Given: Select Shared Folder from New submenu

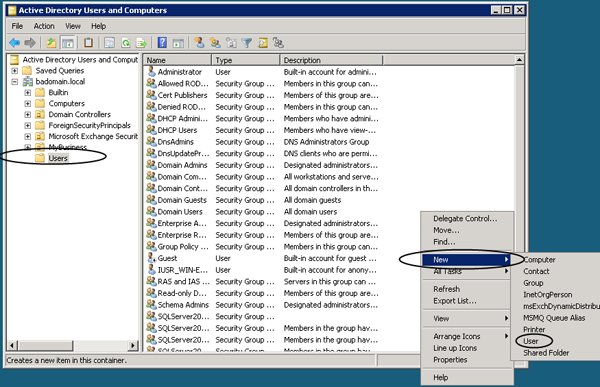Looking at the screenshot, I should (546, 353).
